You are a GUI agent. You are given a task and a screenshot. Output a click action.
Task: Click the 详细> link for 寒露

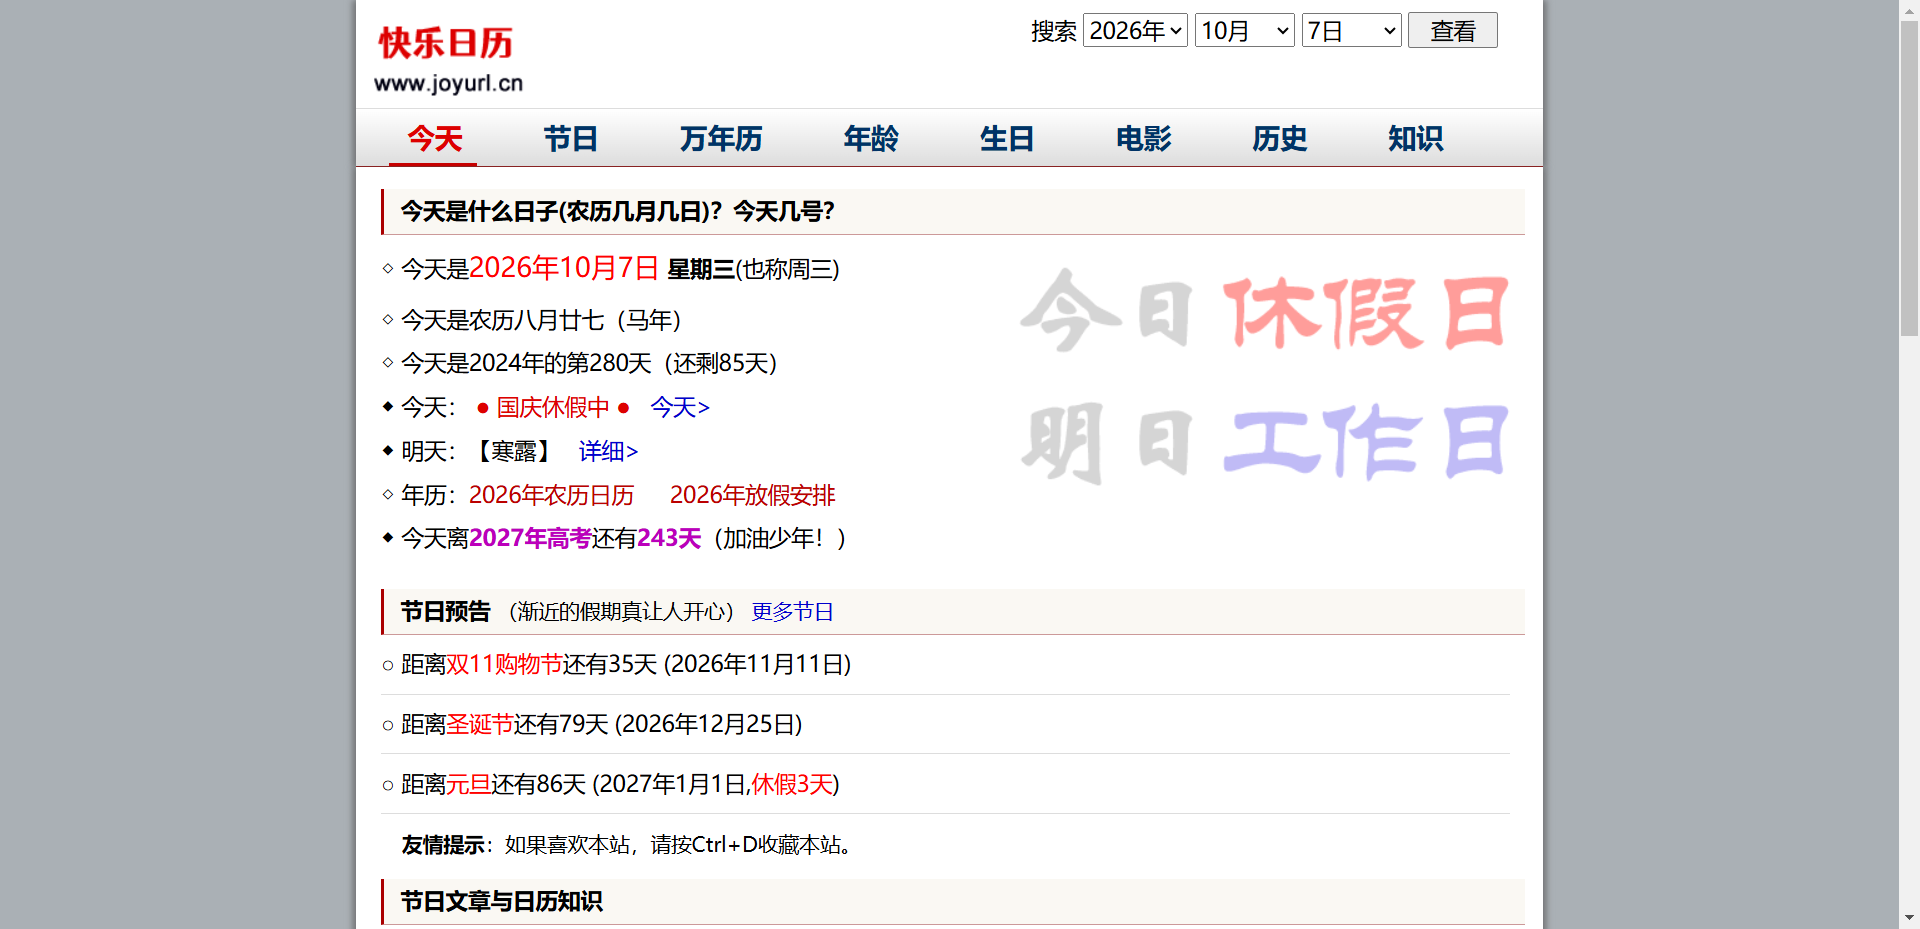[x=608, y=451]
